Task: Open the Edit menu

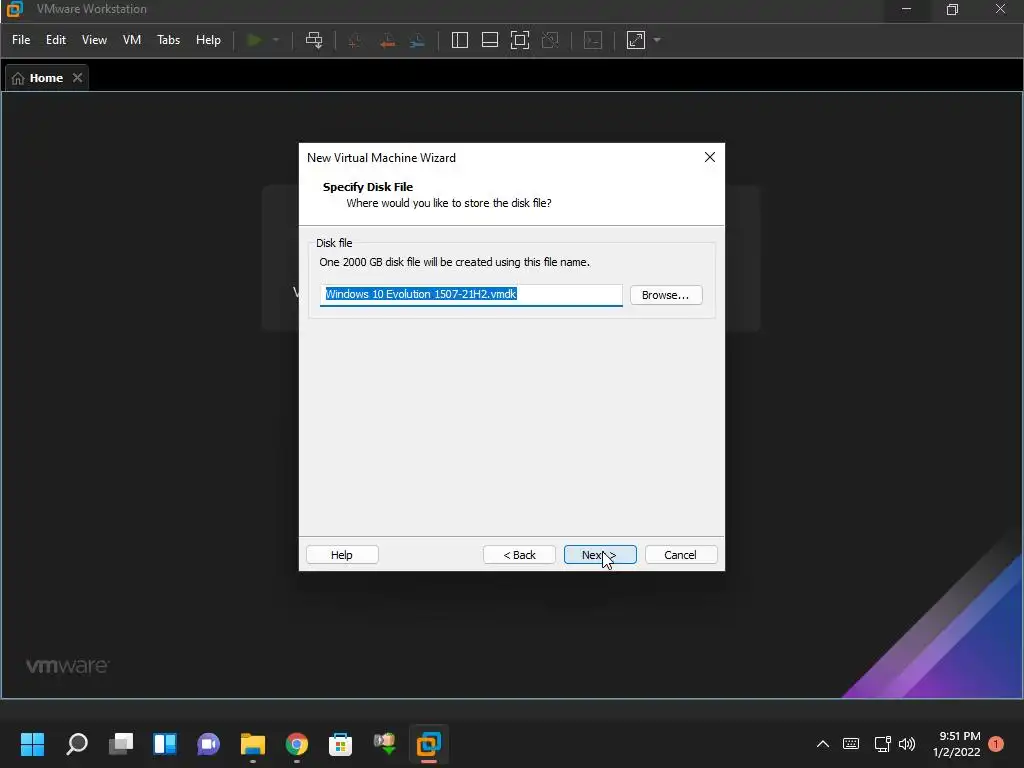Action: tap(56, 40)
